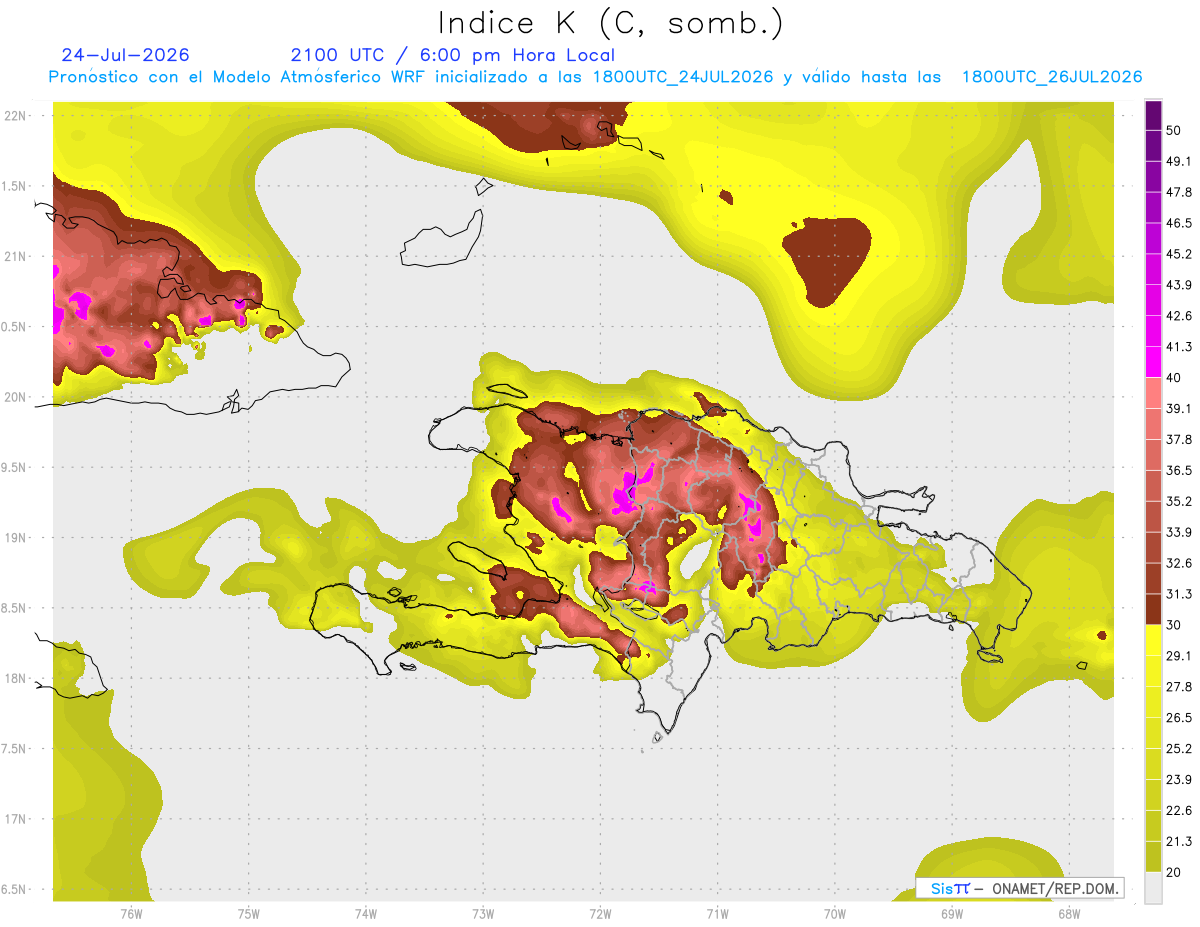Click the "9.5N" latitude axis label
The height and width of the screenshot is (927, 1200).
[x=14, y=467]
